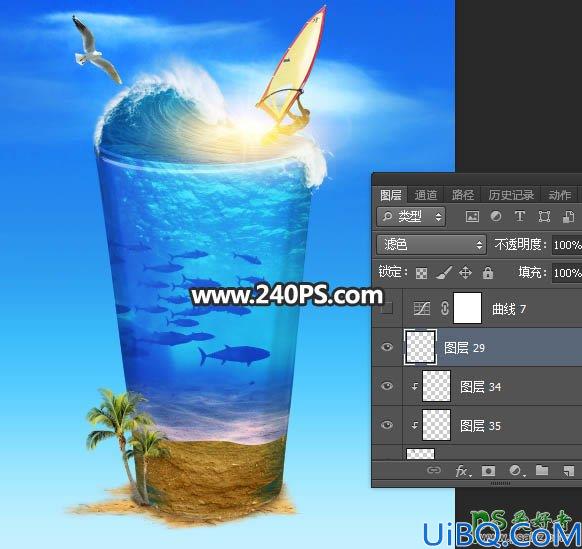Click the 曲线 7 mask link chain
The height and width of the screenshot is (549, 582).
tap(445, 308)
